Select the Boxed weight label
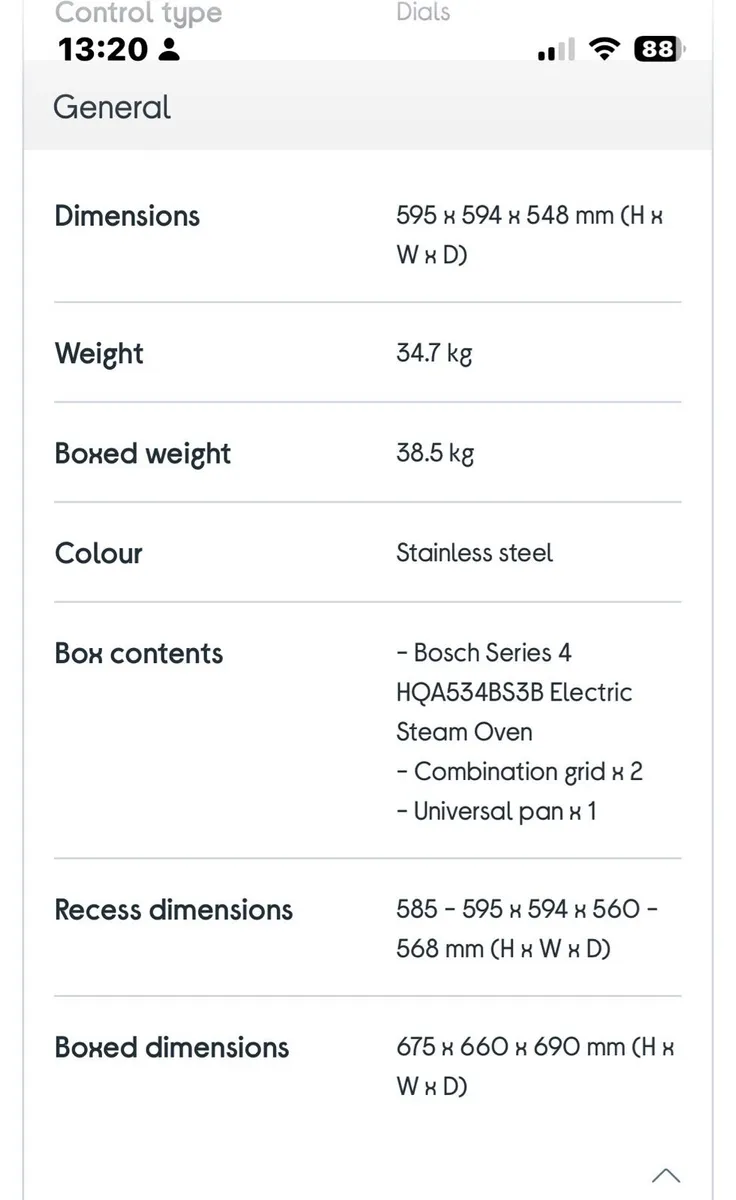This screenshot has height=1200, width=736. tap(143, 453)
